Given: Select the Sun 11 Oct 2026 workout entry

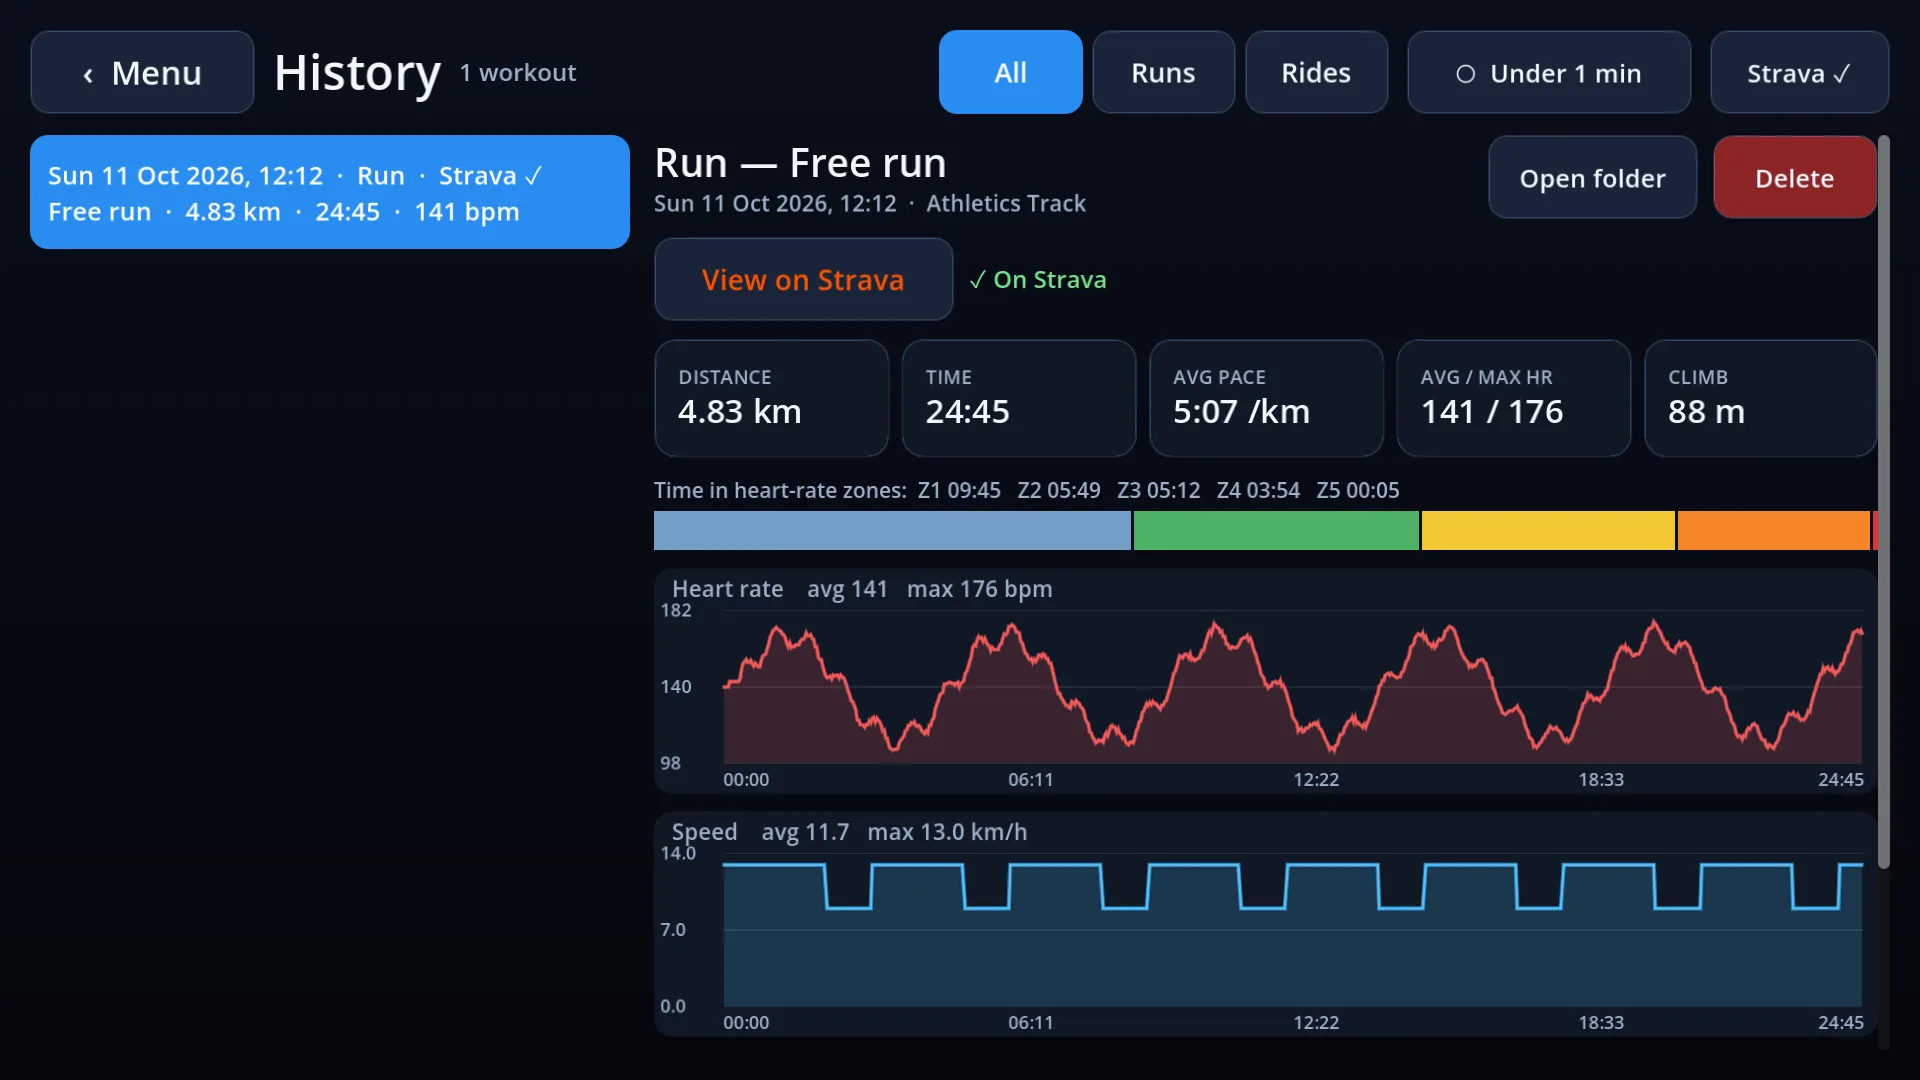Looking at the screenshot, I should (330, 192).
